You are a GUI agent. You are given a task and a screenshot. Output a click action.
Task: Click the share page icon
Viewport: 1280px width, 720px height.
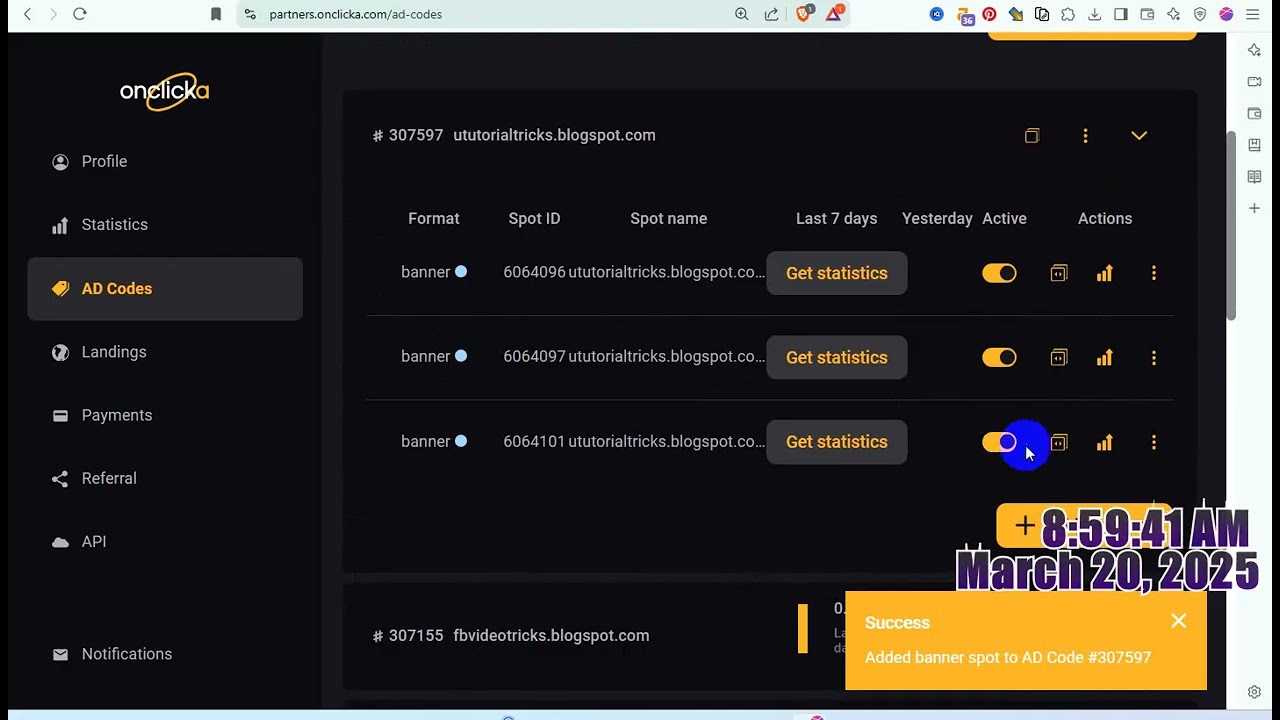click(x=771, y=14)
